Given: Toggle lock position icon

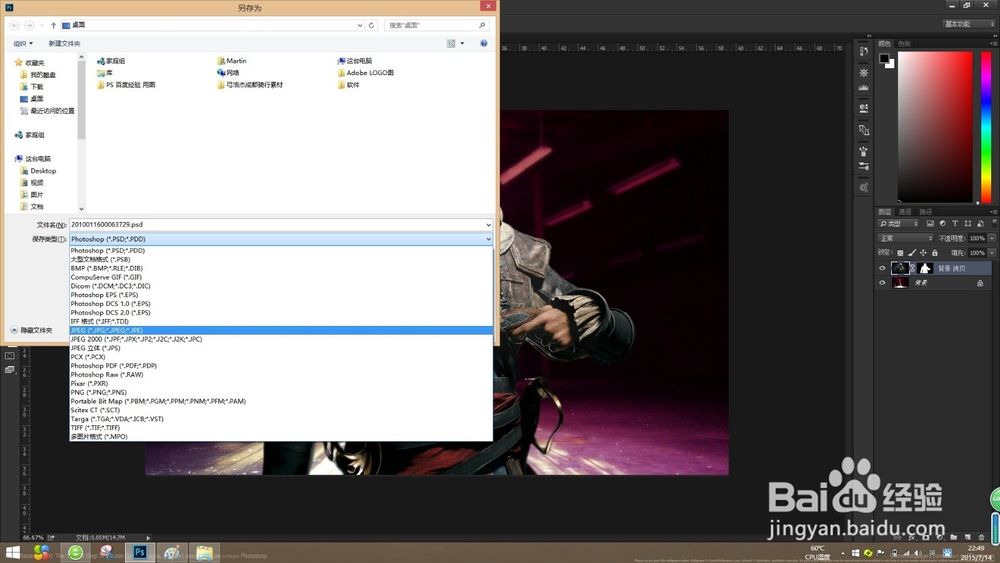Looking at the screenshot, I should point(923,253).
